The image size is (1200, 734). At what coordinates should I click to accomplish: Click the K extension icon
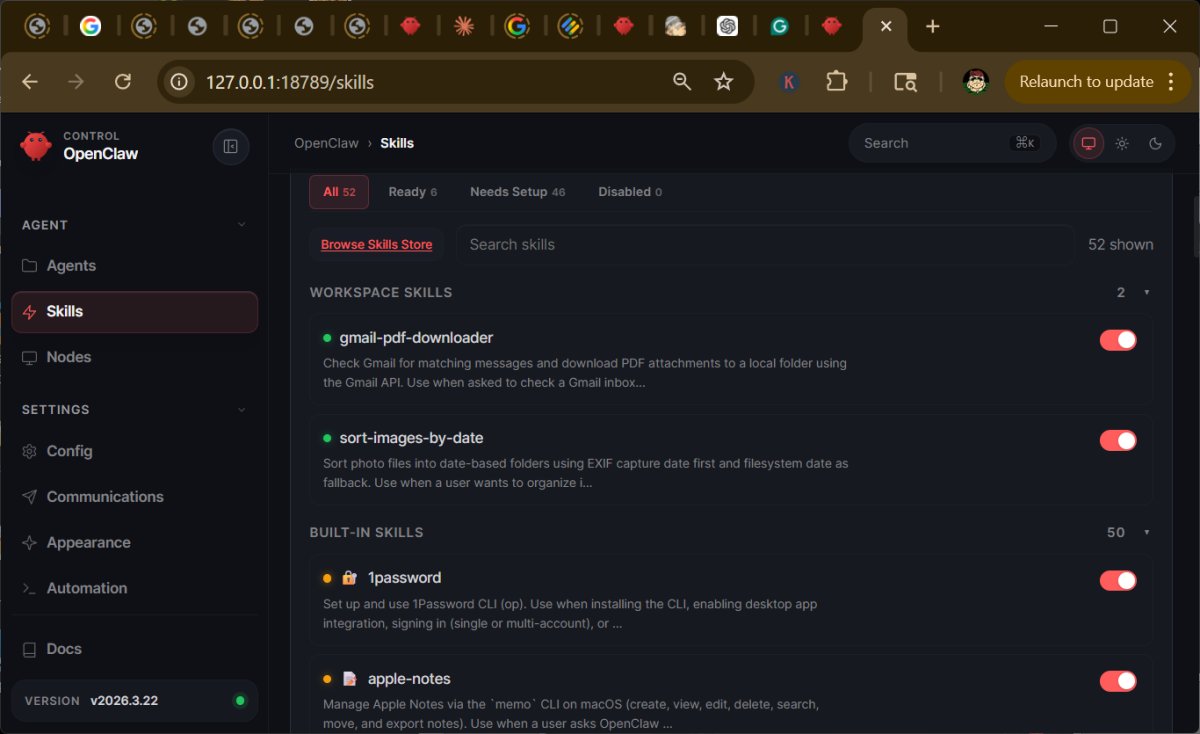[789, 82]
